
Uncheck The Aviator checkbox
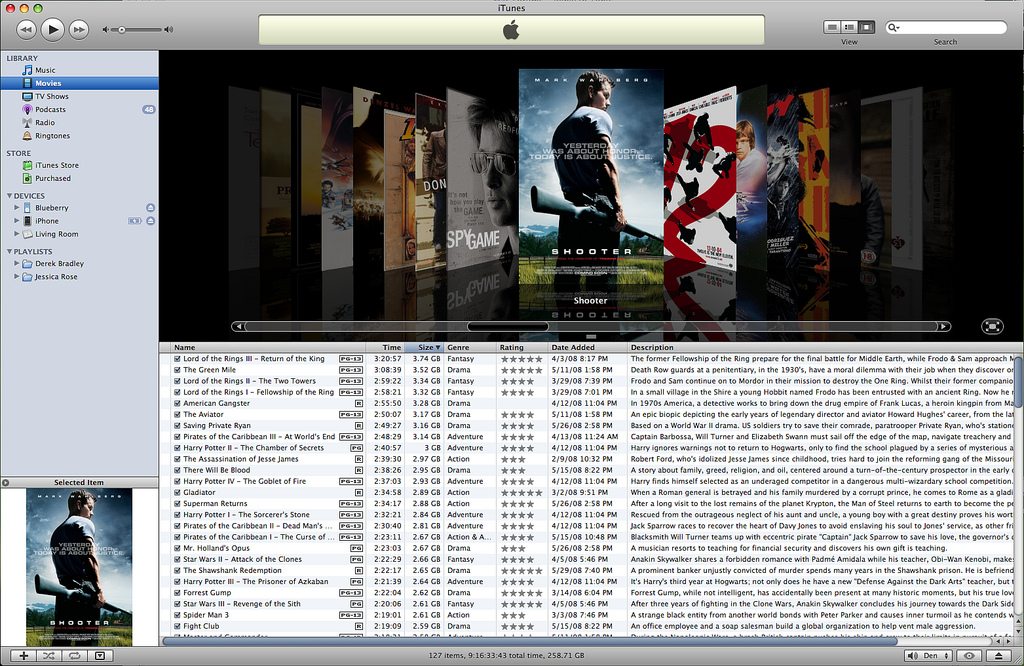[177, 414]
